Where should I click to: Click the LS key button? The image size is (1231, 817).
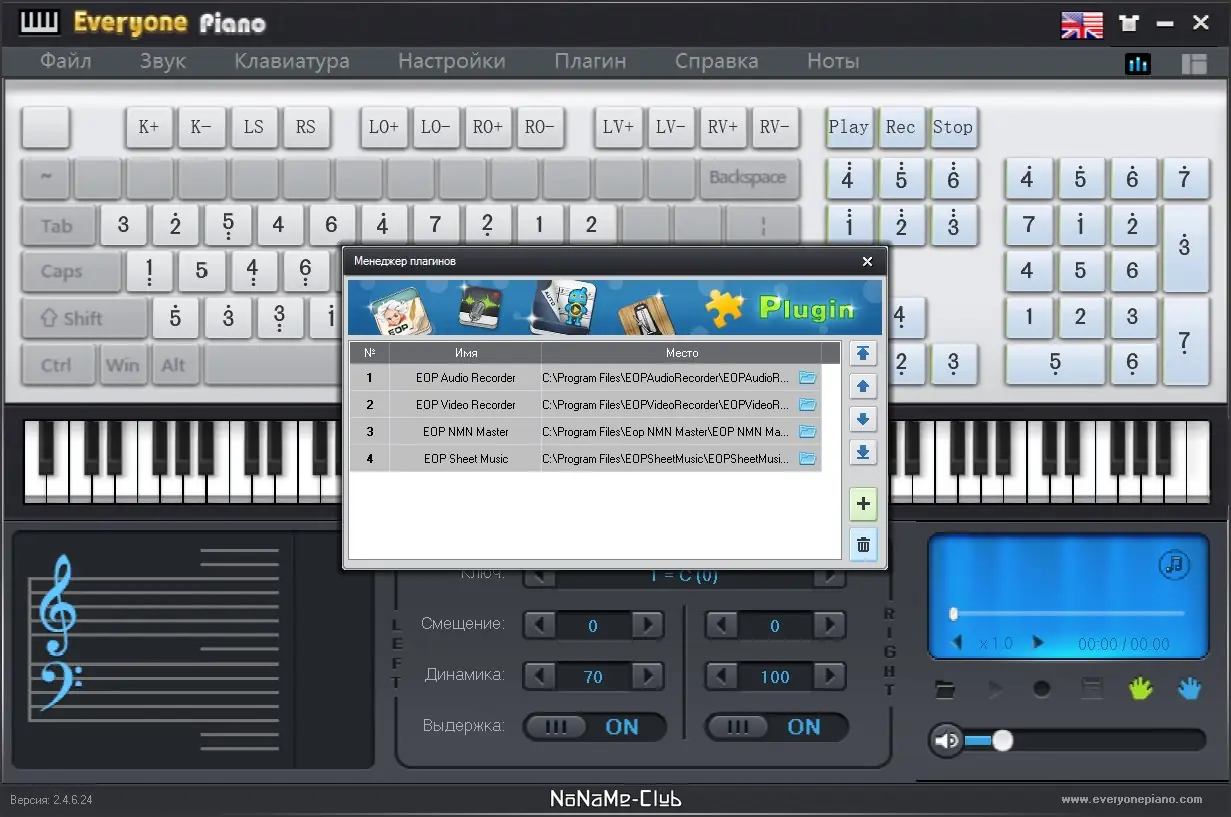click(254, 127)
